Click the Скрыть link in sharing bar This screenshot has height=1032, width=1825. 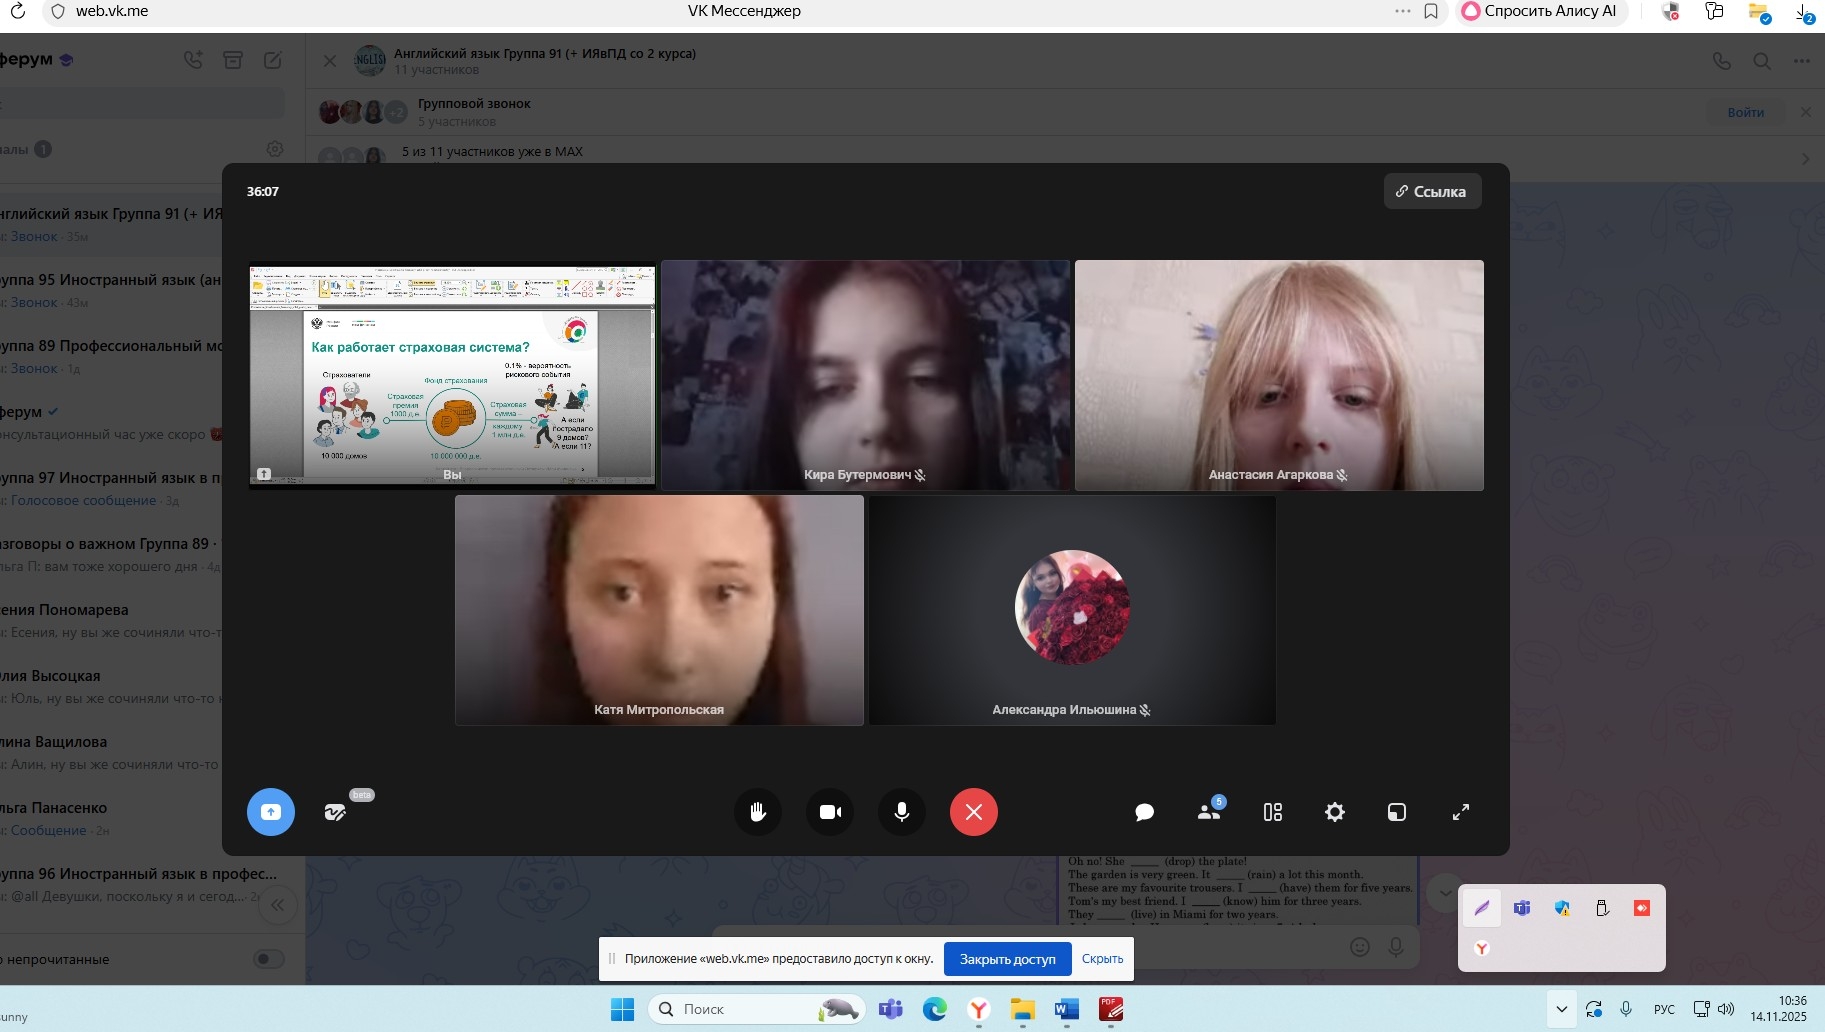point(1102,959)
